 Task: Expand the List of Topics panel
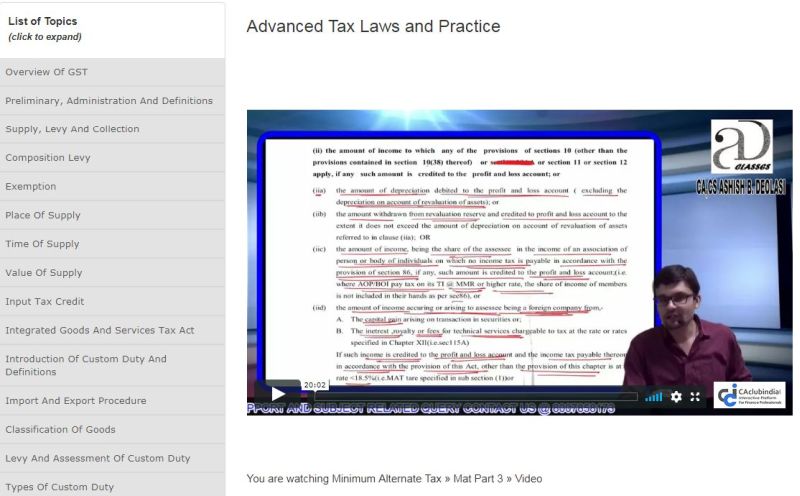44,28
